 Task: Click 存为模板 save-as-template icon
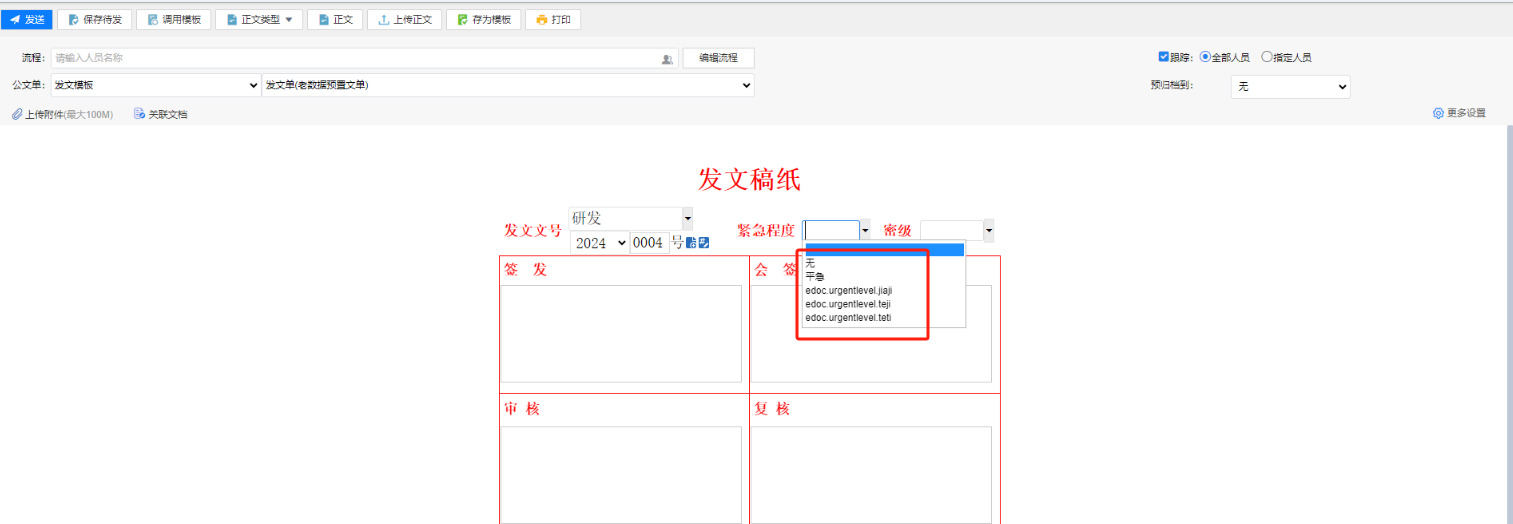(x=463, y=20)
